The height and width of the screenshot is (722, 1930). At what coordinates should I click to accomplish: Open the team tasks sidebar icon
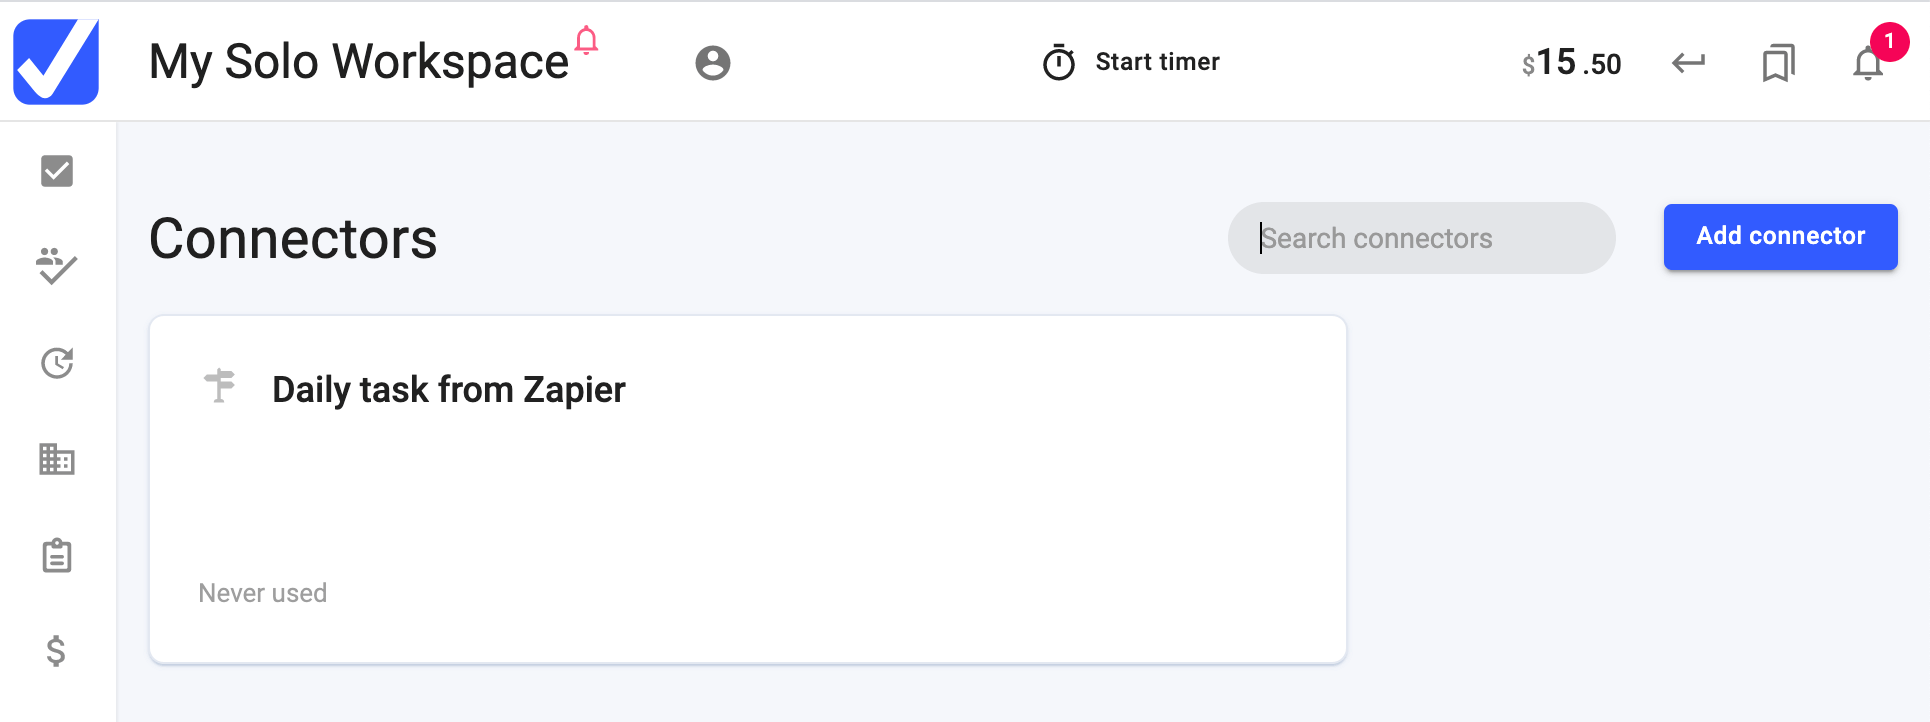pos(57,266)
